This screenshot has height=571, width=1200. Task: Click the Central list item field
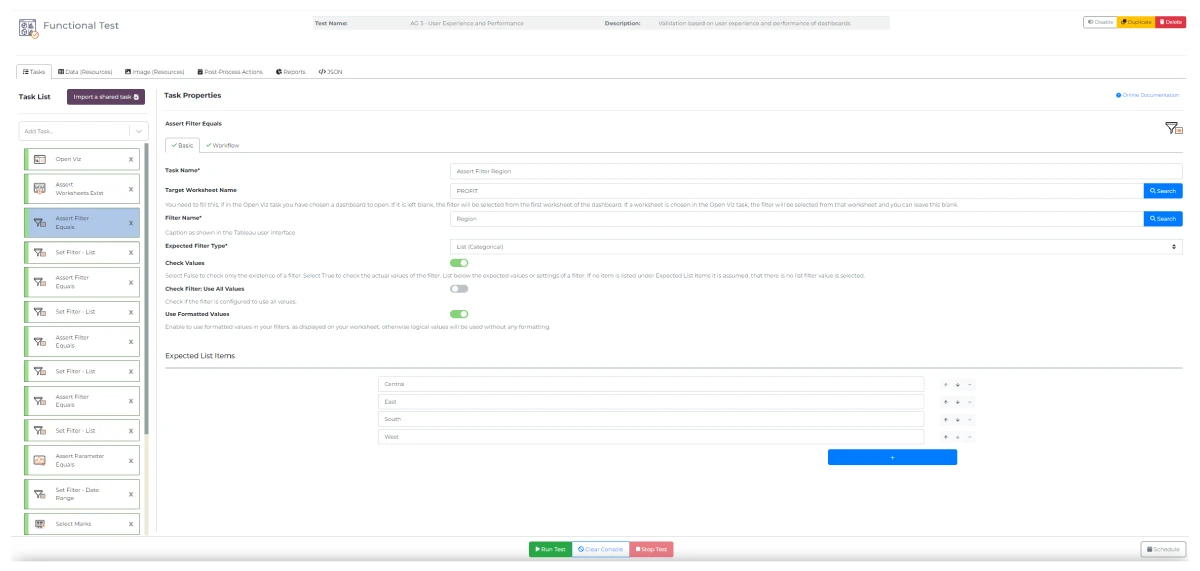pos(651,384)
